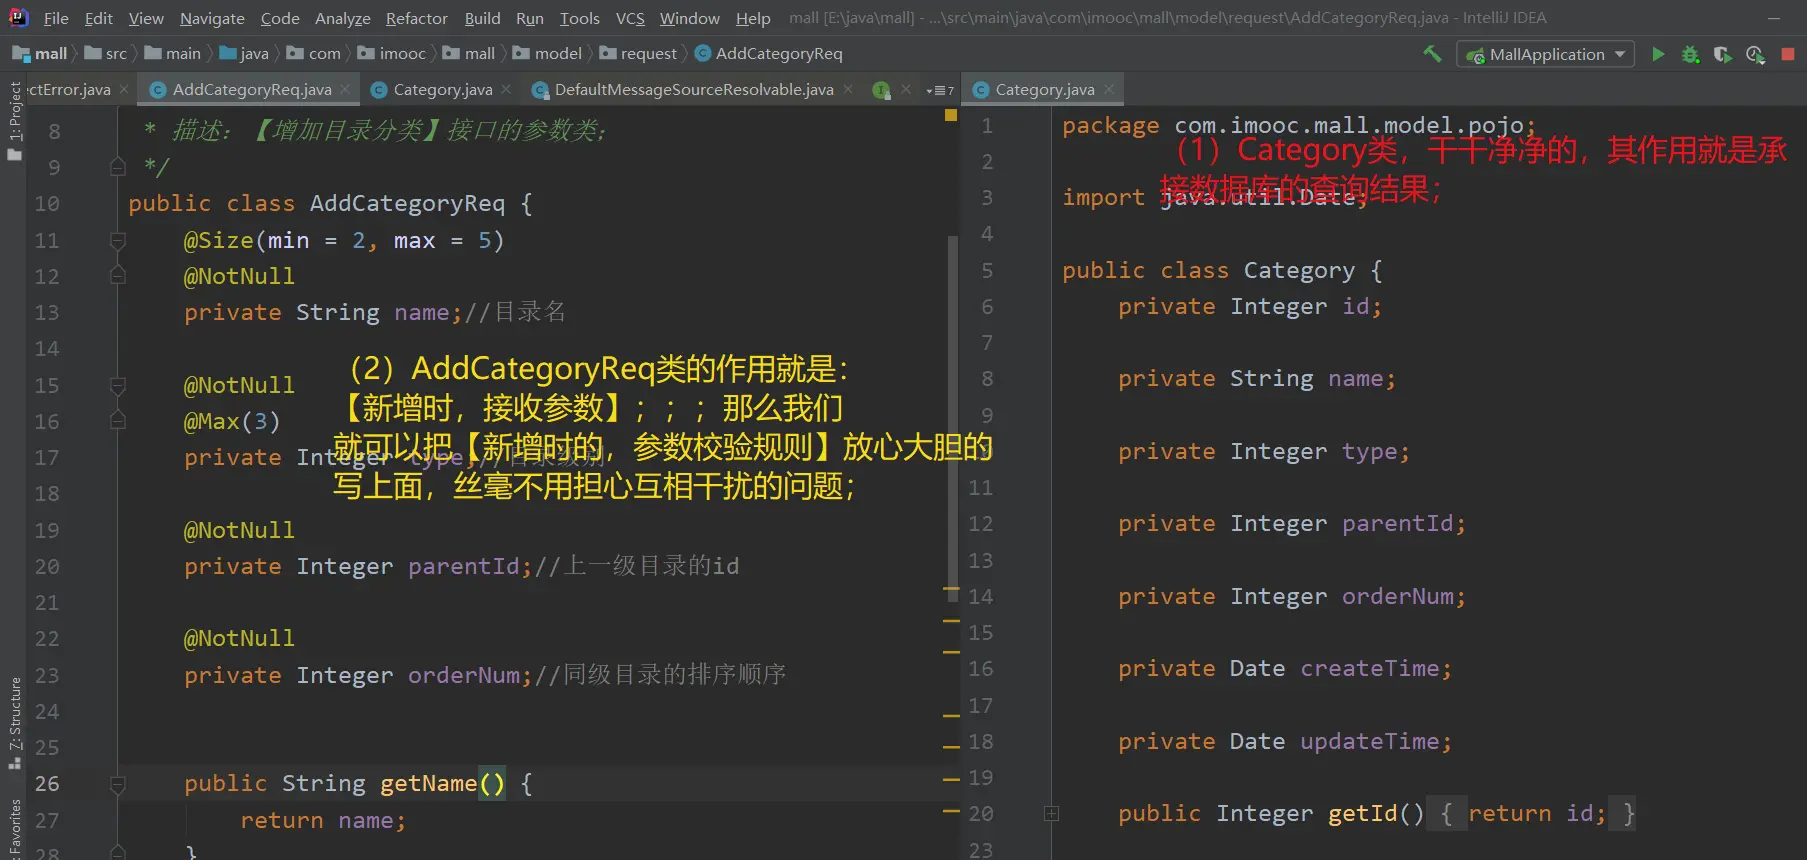Click the yellow warning indicator in editor
The width and height of the screenshot is (1807, 860).
(951, 116)
